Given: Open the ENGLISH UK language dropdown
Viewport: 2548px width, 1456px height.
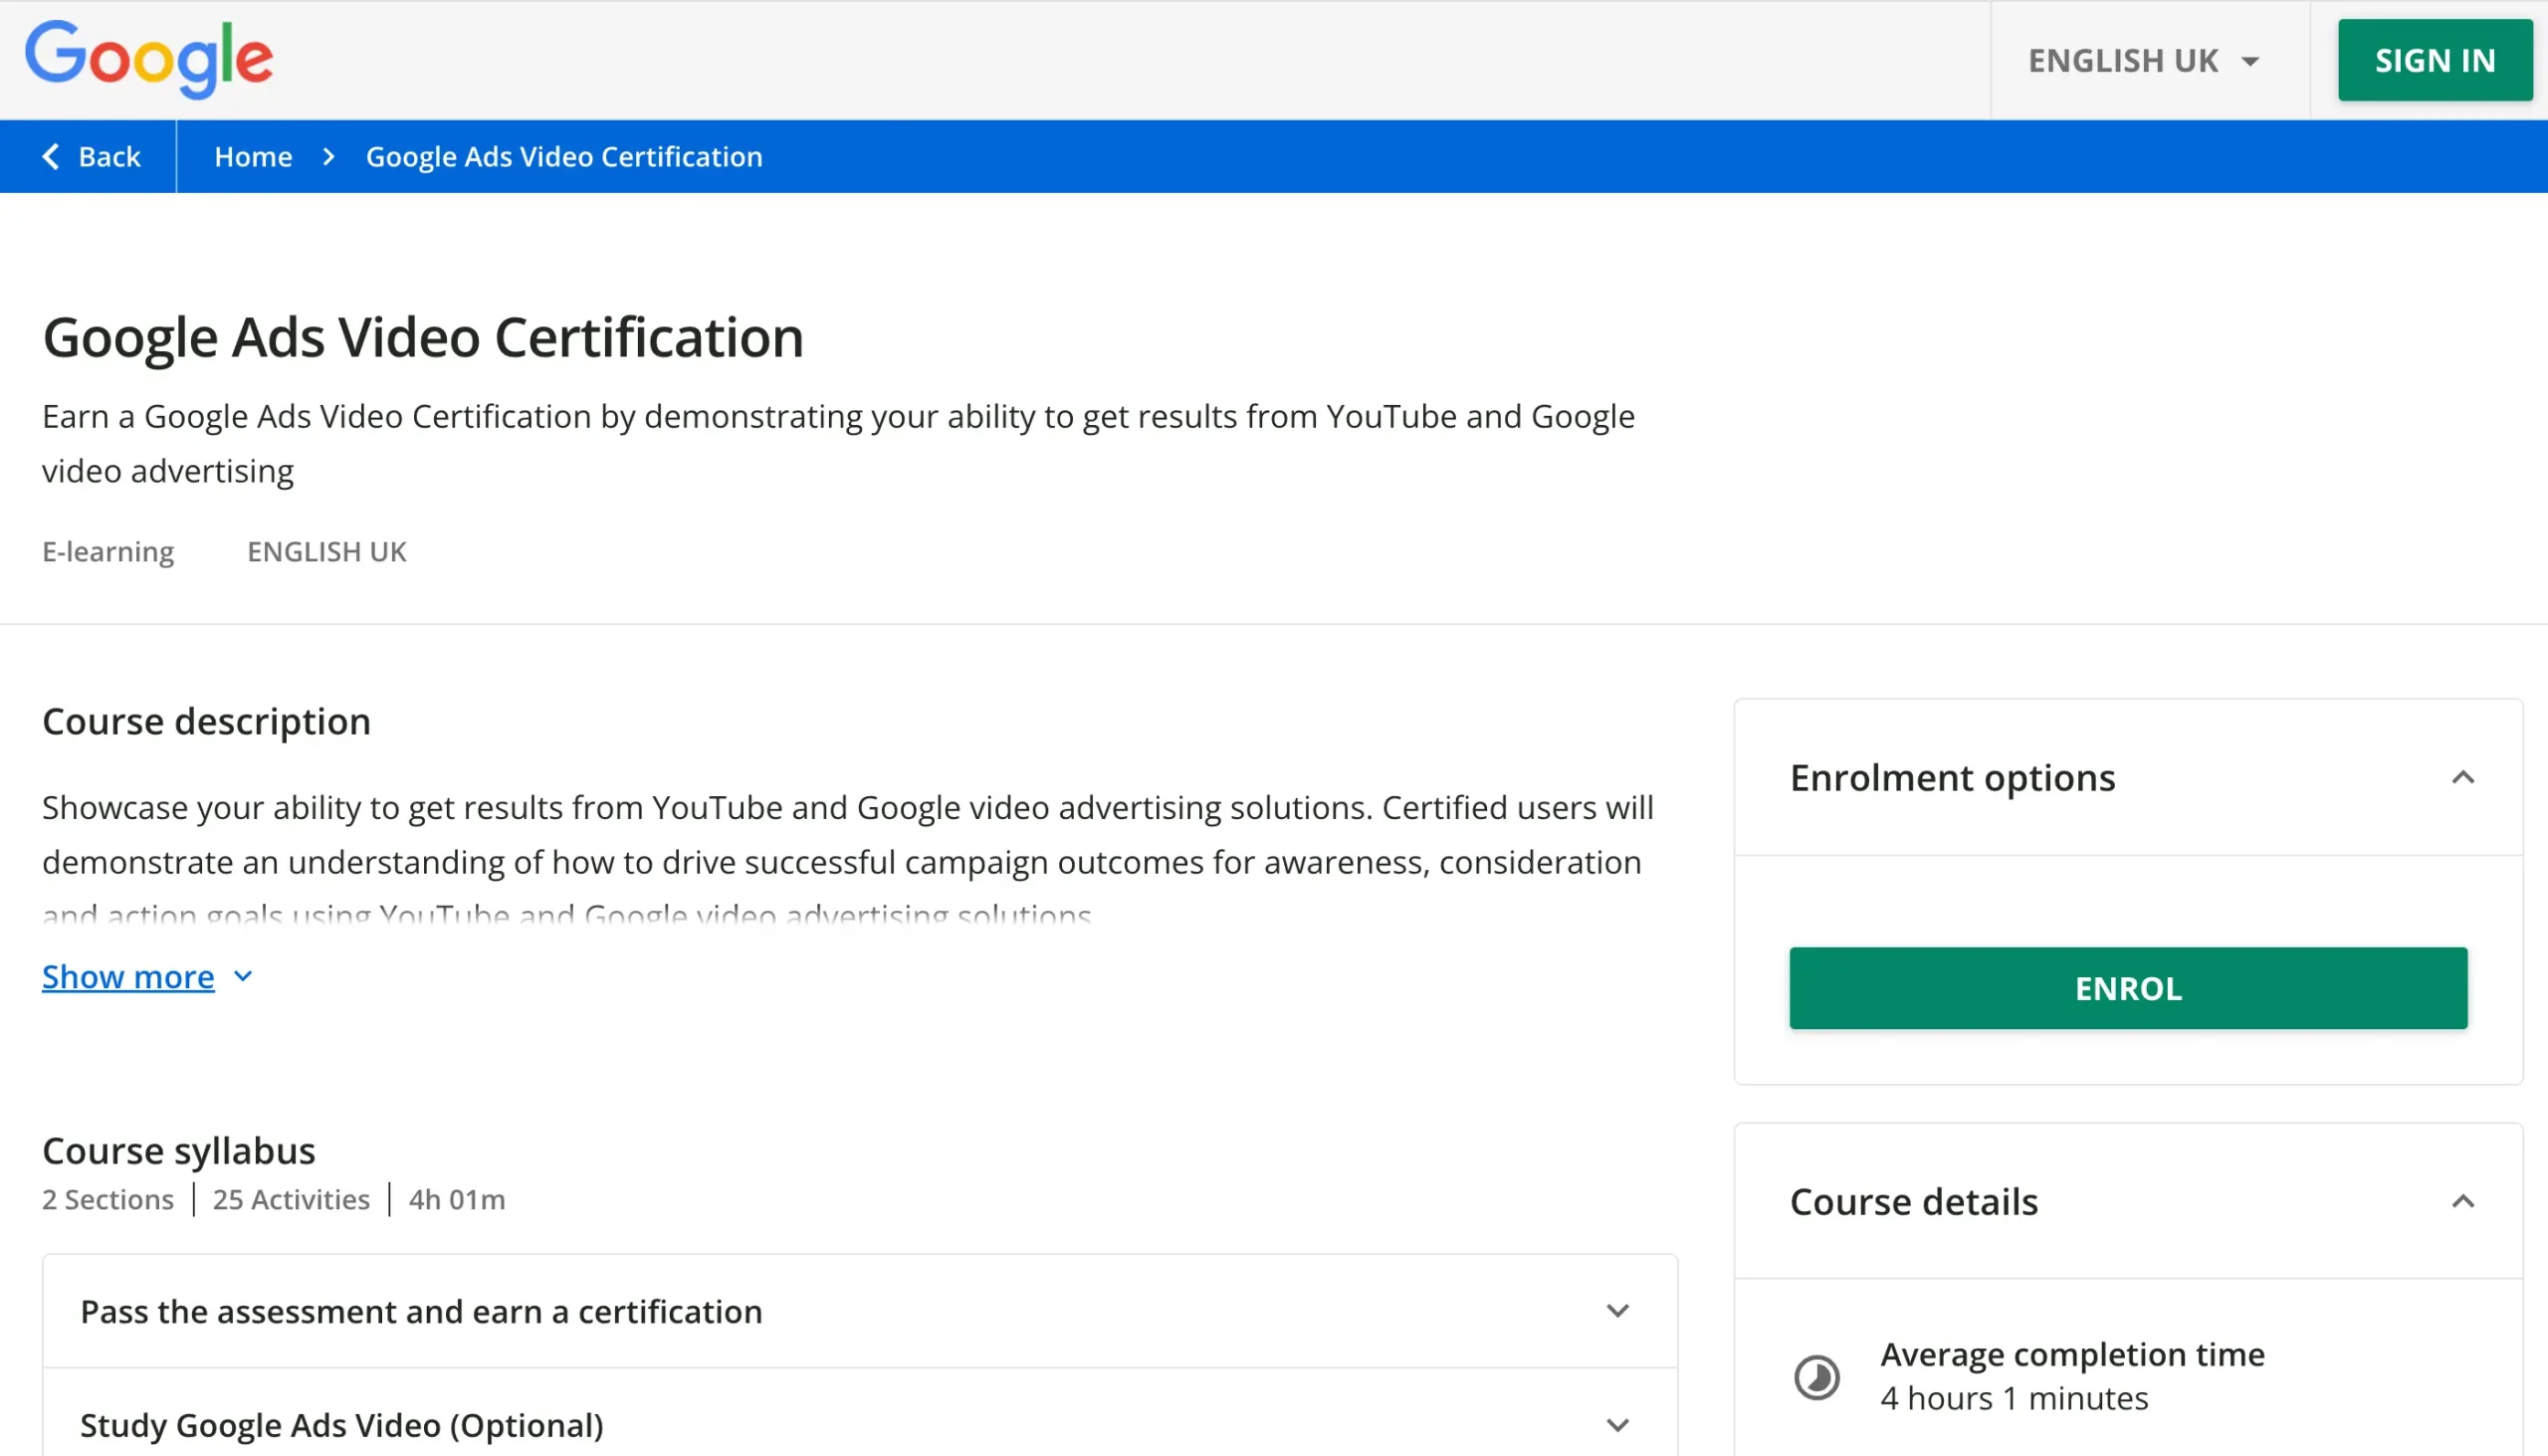Looking at the screenshot, I should point(2123,60).
